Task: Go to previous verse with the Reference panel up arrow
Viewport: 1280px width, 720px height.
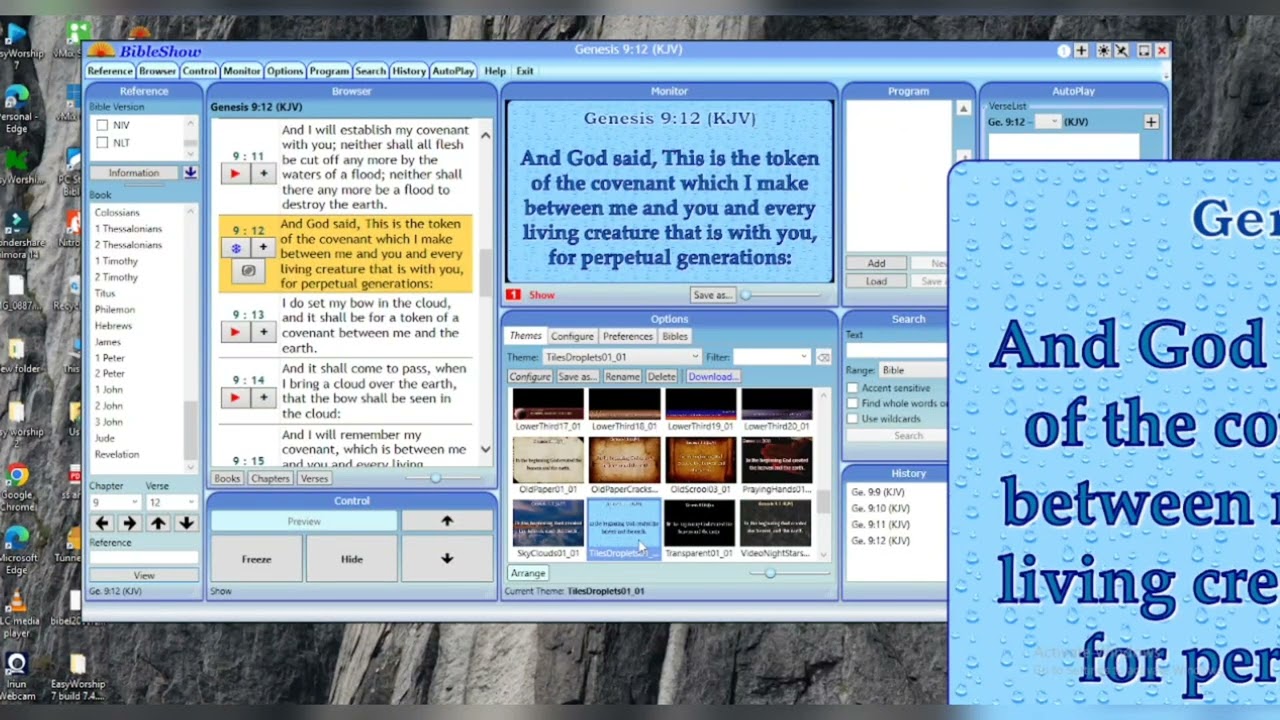Action: pos(158,523)
